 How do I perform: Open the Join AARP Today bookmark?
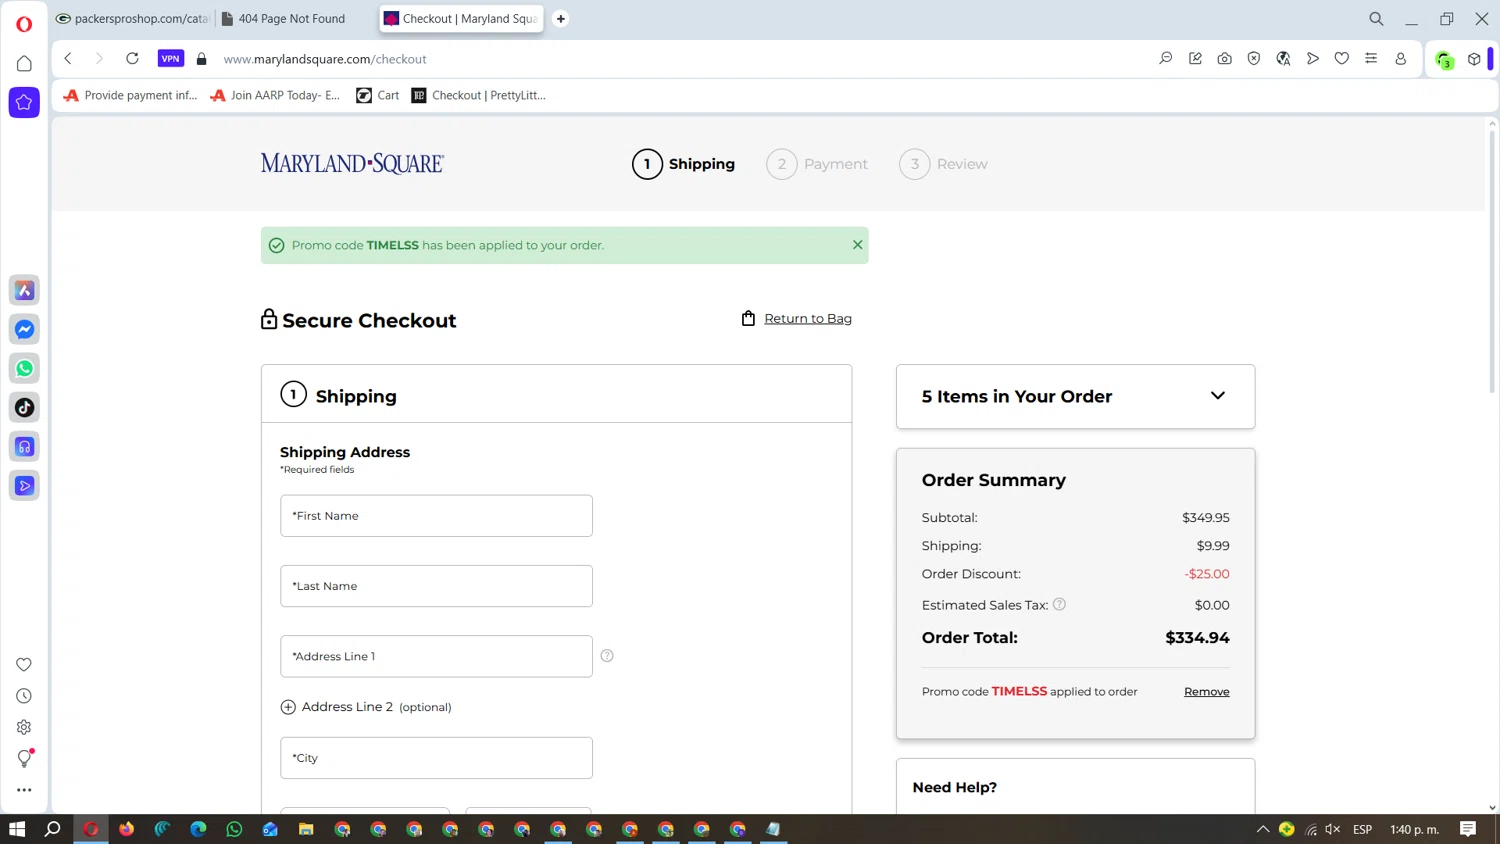tap(275, 95)
